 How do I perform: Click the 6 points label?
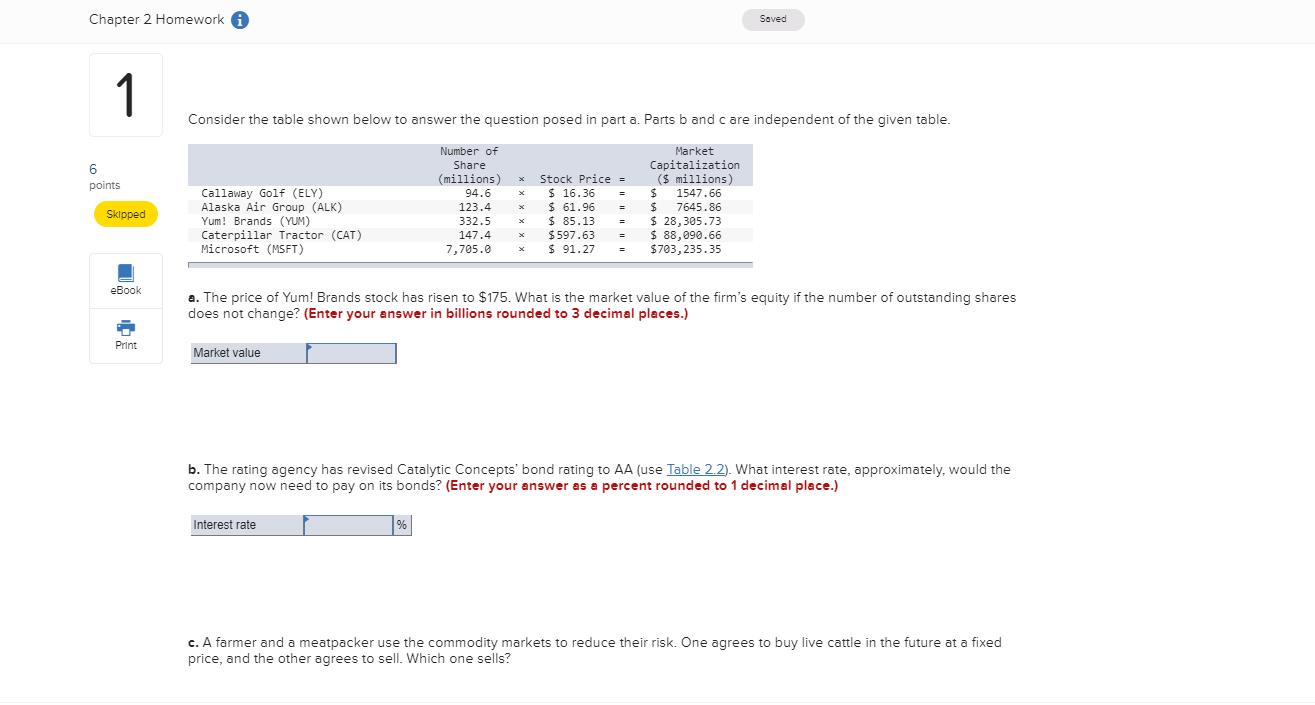coord(104,177)
